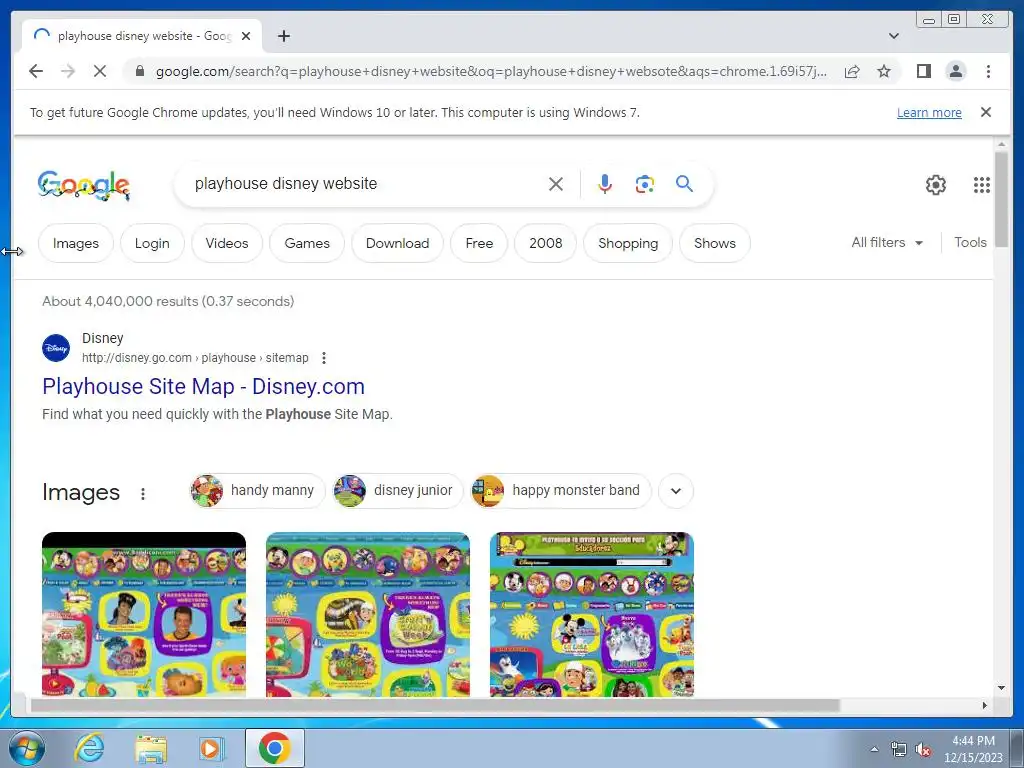
Task: Show hidden system tray icons
Action: tap(875, 749)
